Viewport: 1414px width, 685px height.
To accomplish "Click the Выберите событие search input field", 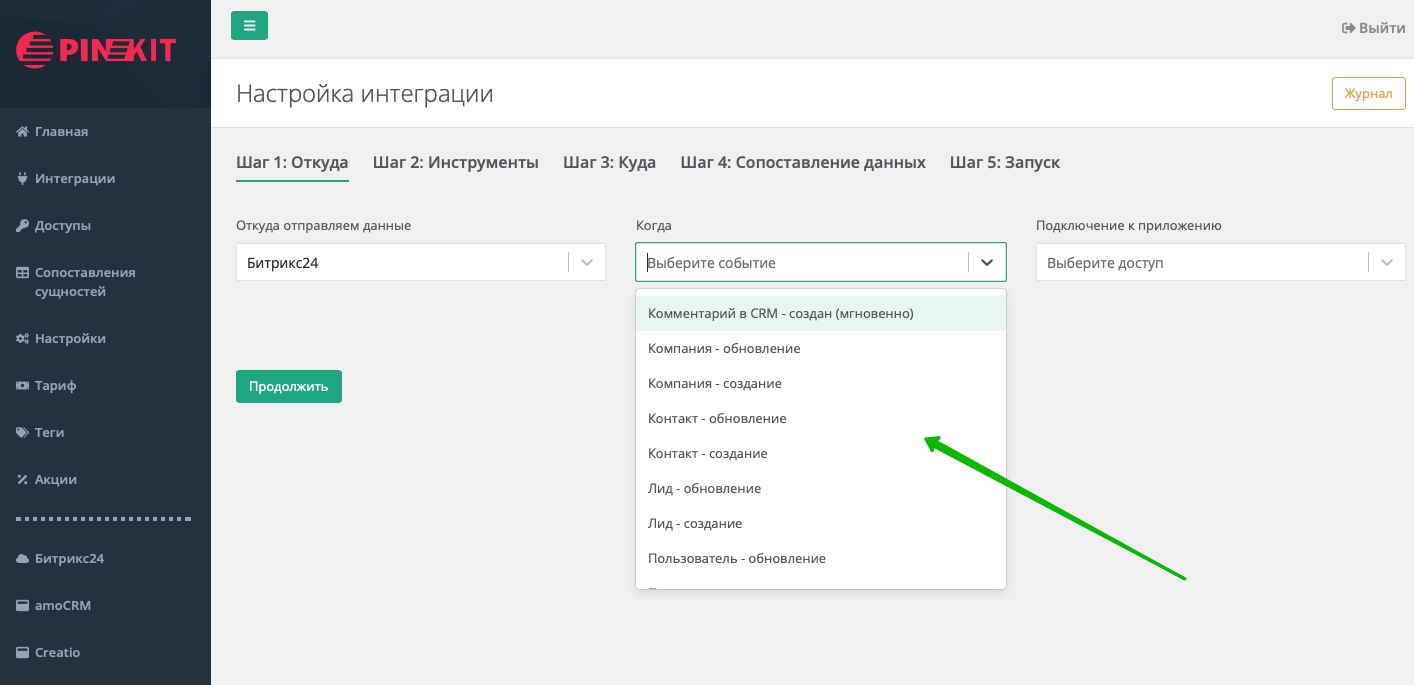I will pos(800,263).
